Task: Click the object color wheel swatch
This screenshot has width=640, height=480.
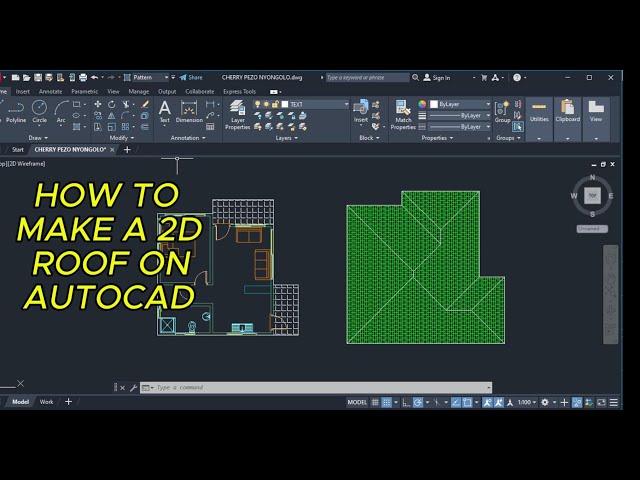Action: tap(422, 104)
